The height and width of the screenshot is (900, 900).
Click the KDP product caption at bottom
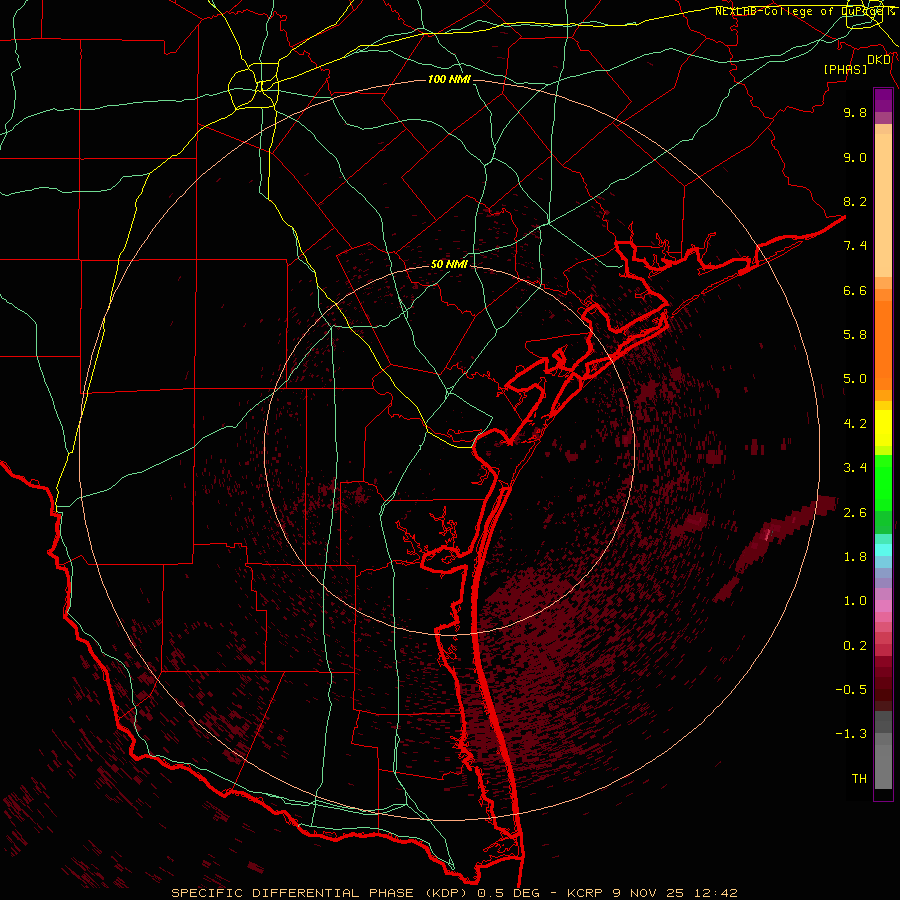coord(455,893)
